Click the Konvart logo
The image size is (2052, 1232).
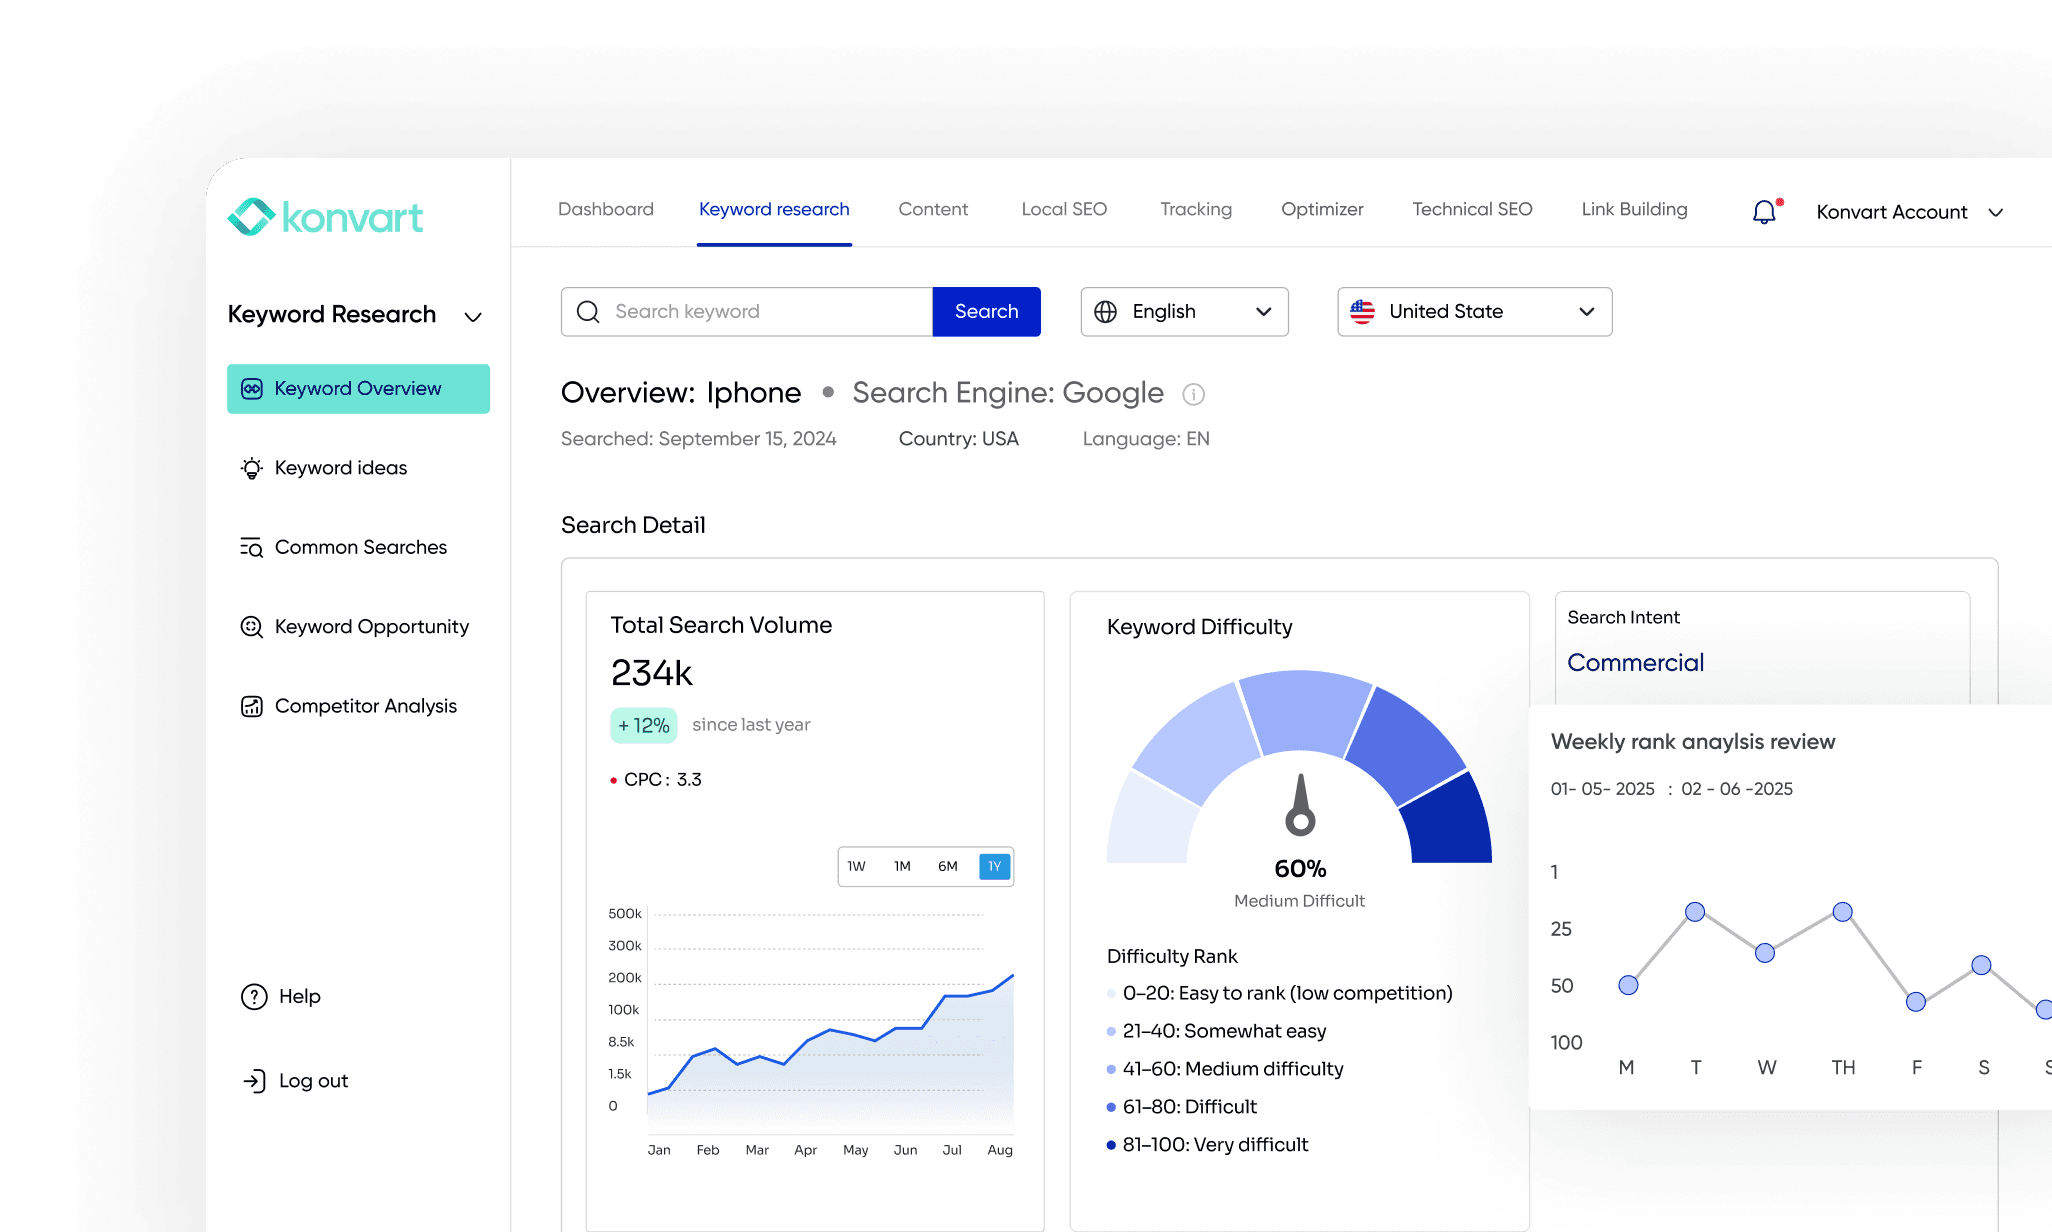(x=326, y=217)
